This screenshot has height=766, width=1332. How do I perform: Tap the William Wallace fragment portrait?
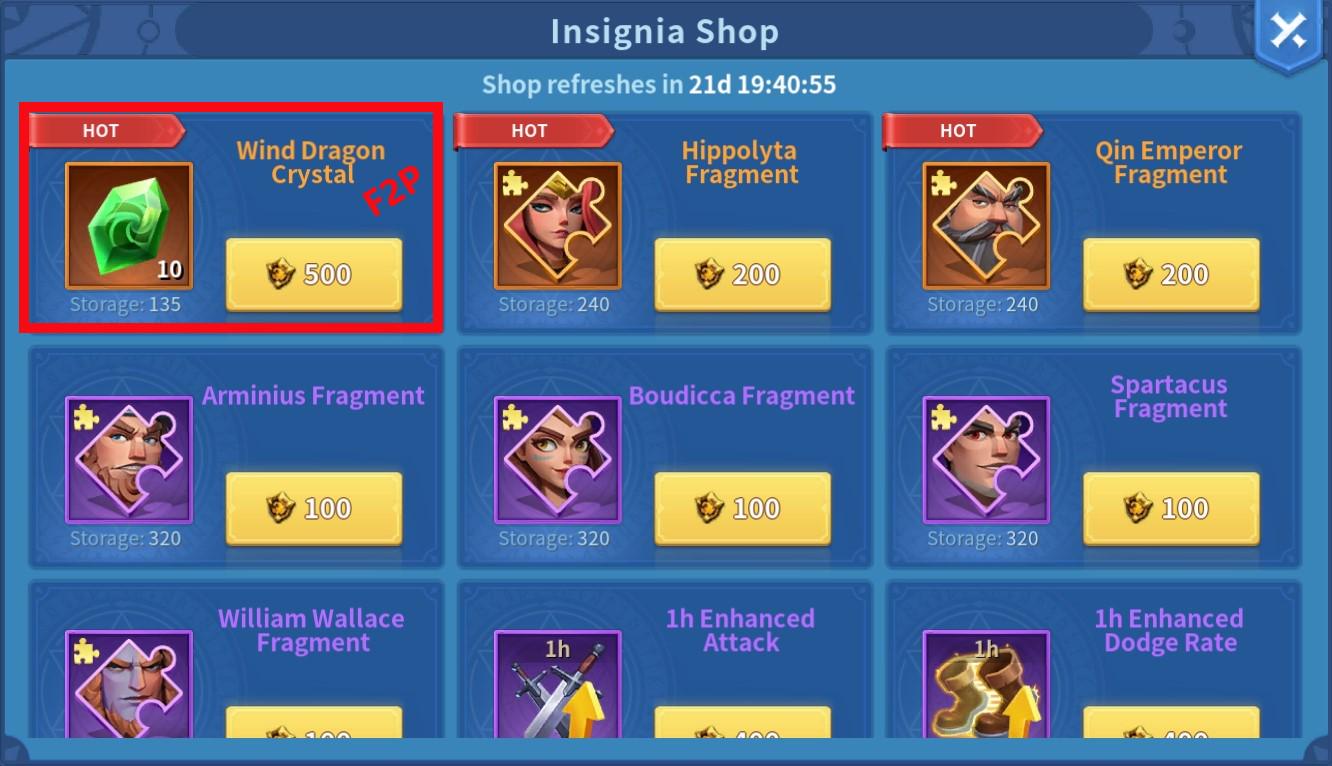click(x=129, y=684)
